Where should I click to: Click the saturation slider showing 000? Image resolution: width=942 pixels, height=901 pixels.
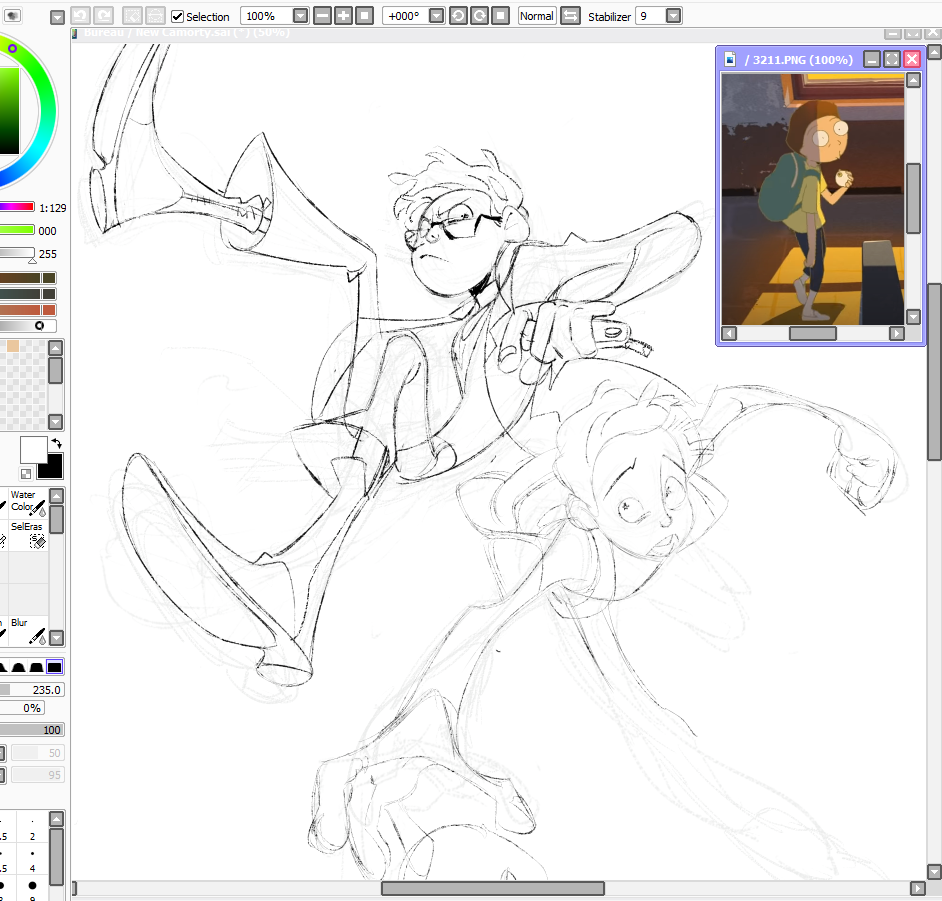pyautogui.click(x=17, y=230)
